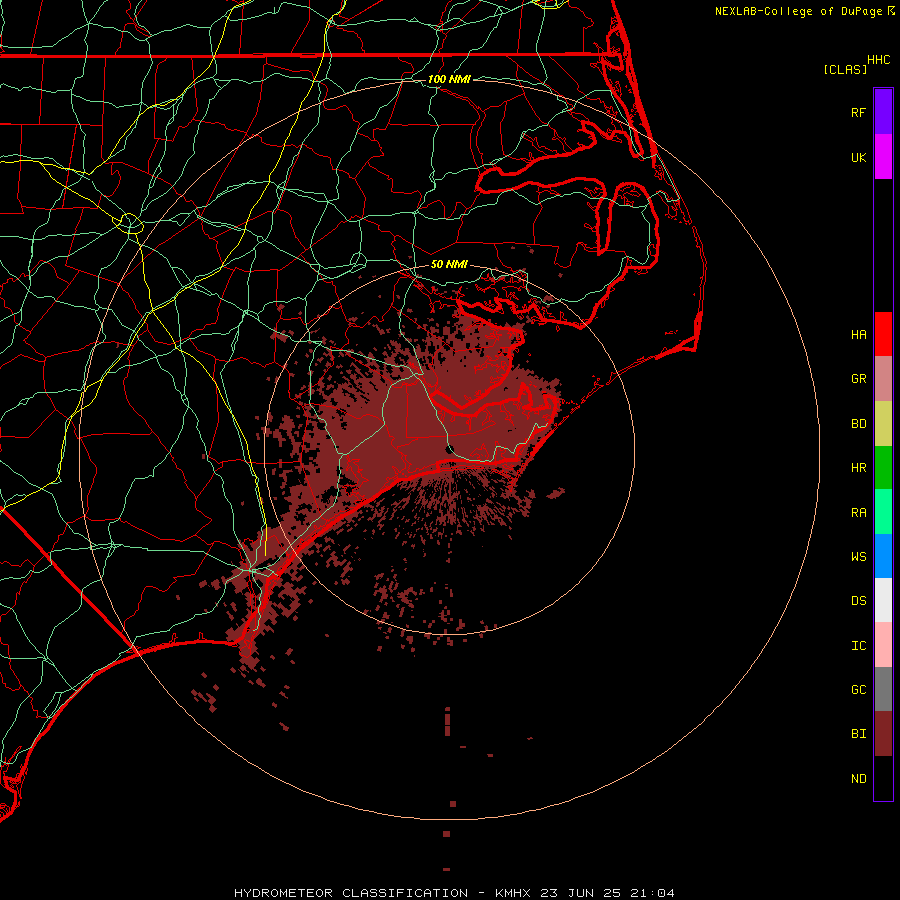The height and width of the screenshot is (900, 900).
Task: Click the HR green legend swatch
Action: coord(883,467)
